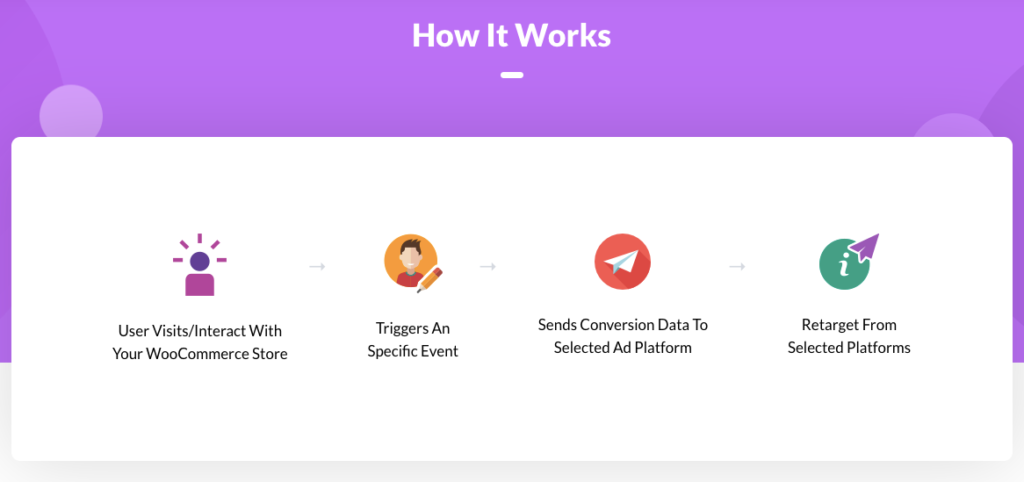Select the "Triggers An Specific Event" caption
The height and width of the screenshot is (482, 1024).
point(413,339)
